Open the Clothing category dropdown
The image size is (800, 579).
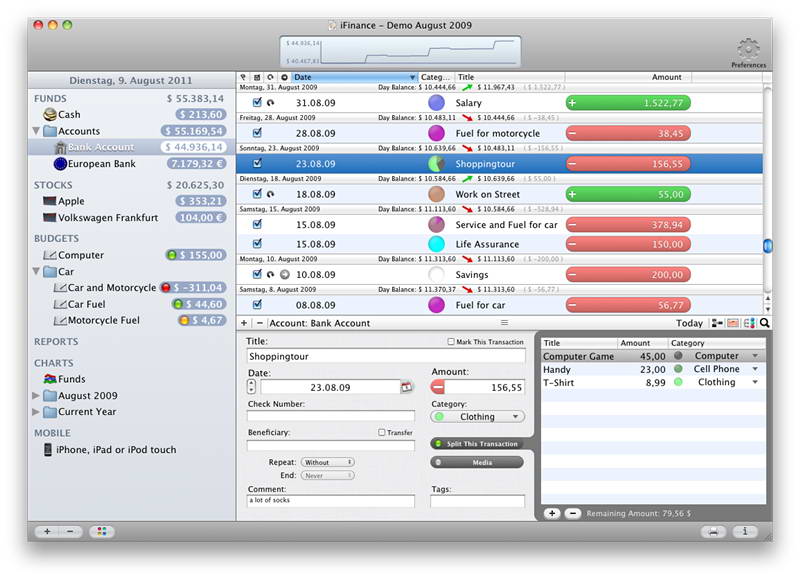[x=478, y=417]
